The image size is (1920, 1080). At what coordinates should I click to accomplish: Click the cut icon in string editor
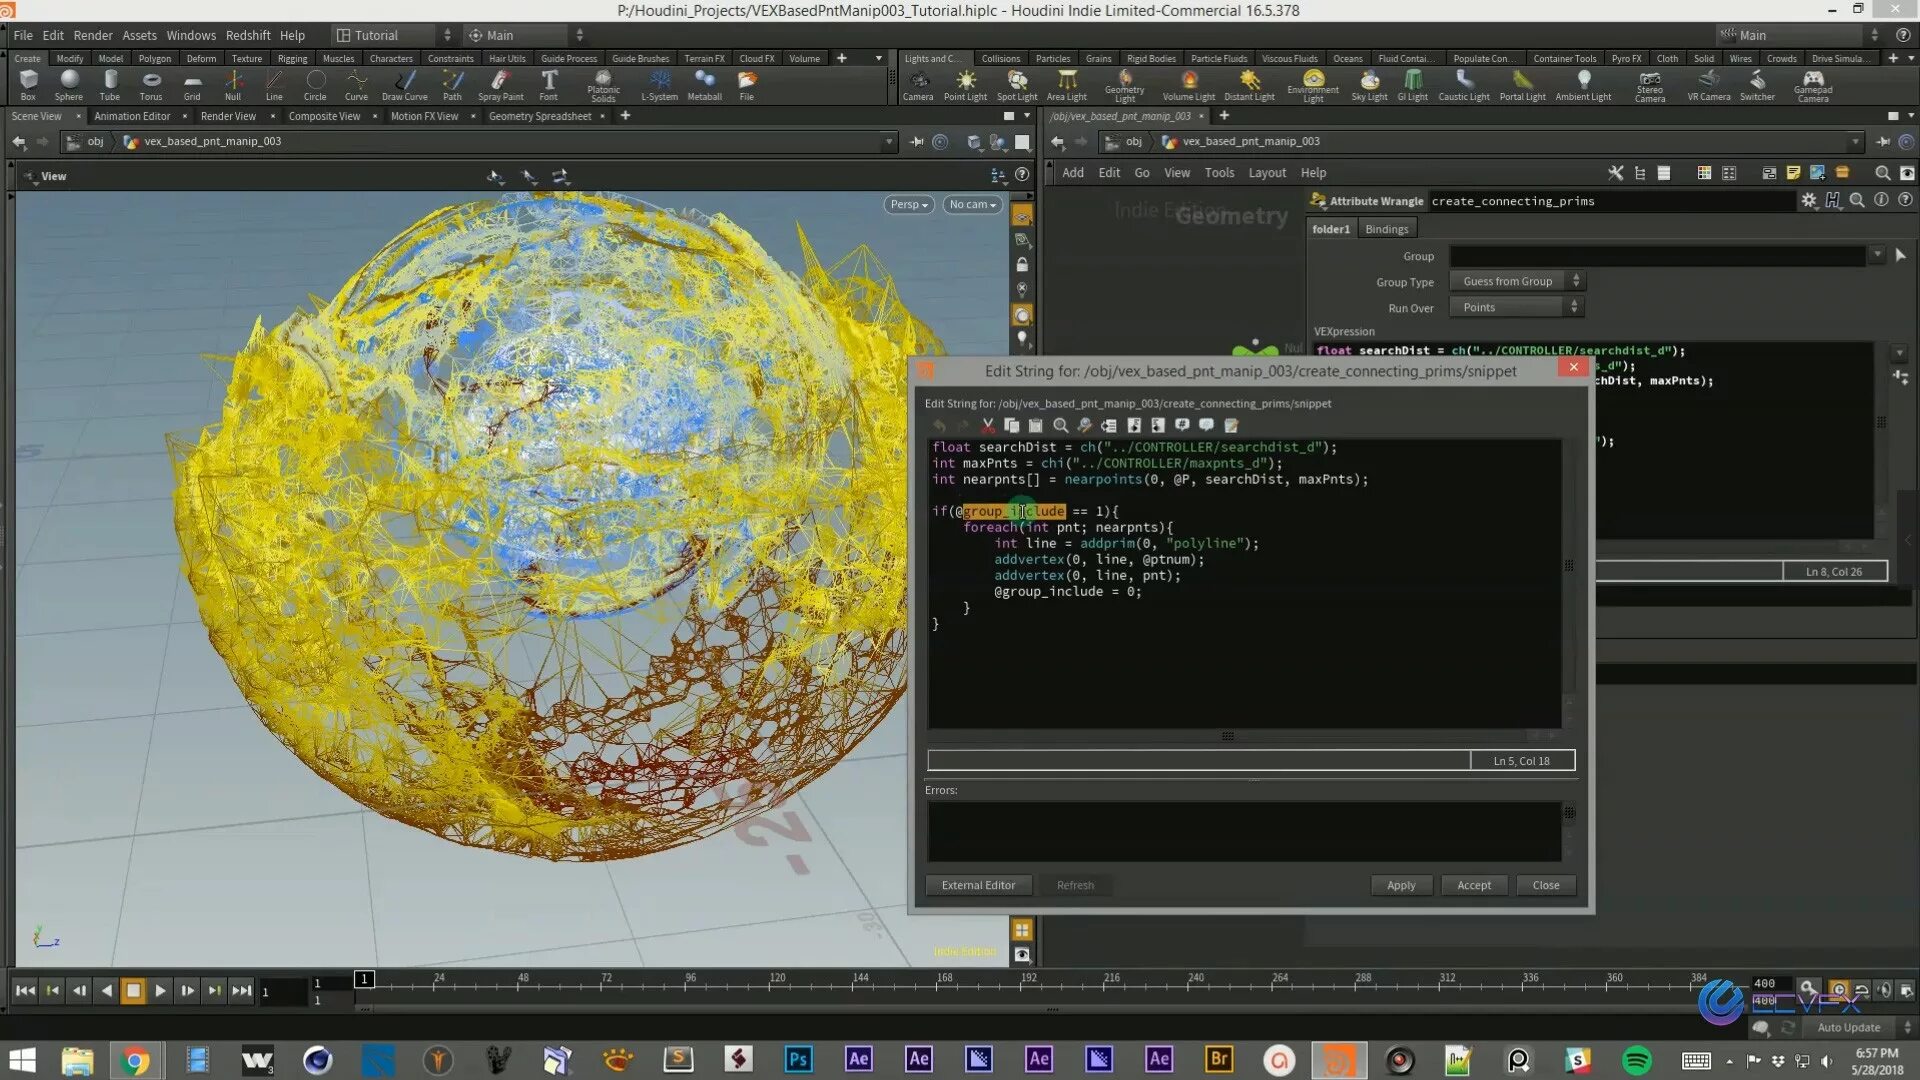coord(988,425)
